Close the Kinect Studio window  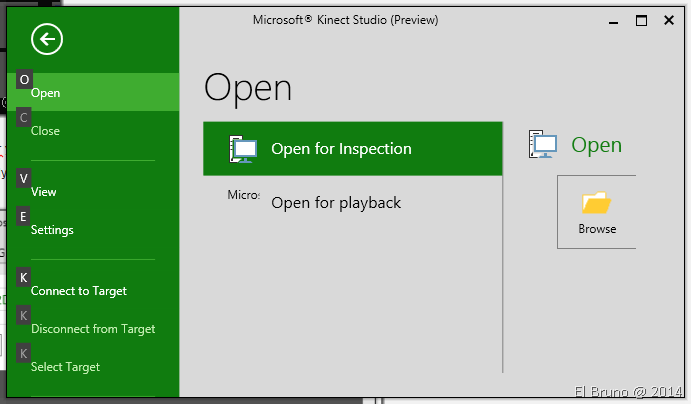pyautogui.click(x=669, y=20)
